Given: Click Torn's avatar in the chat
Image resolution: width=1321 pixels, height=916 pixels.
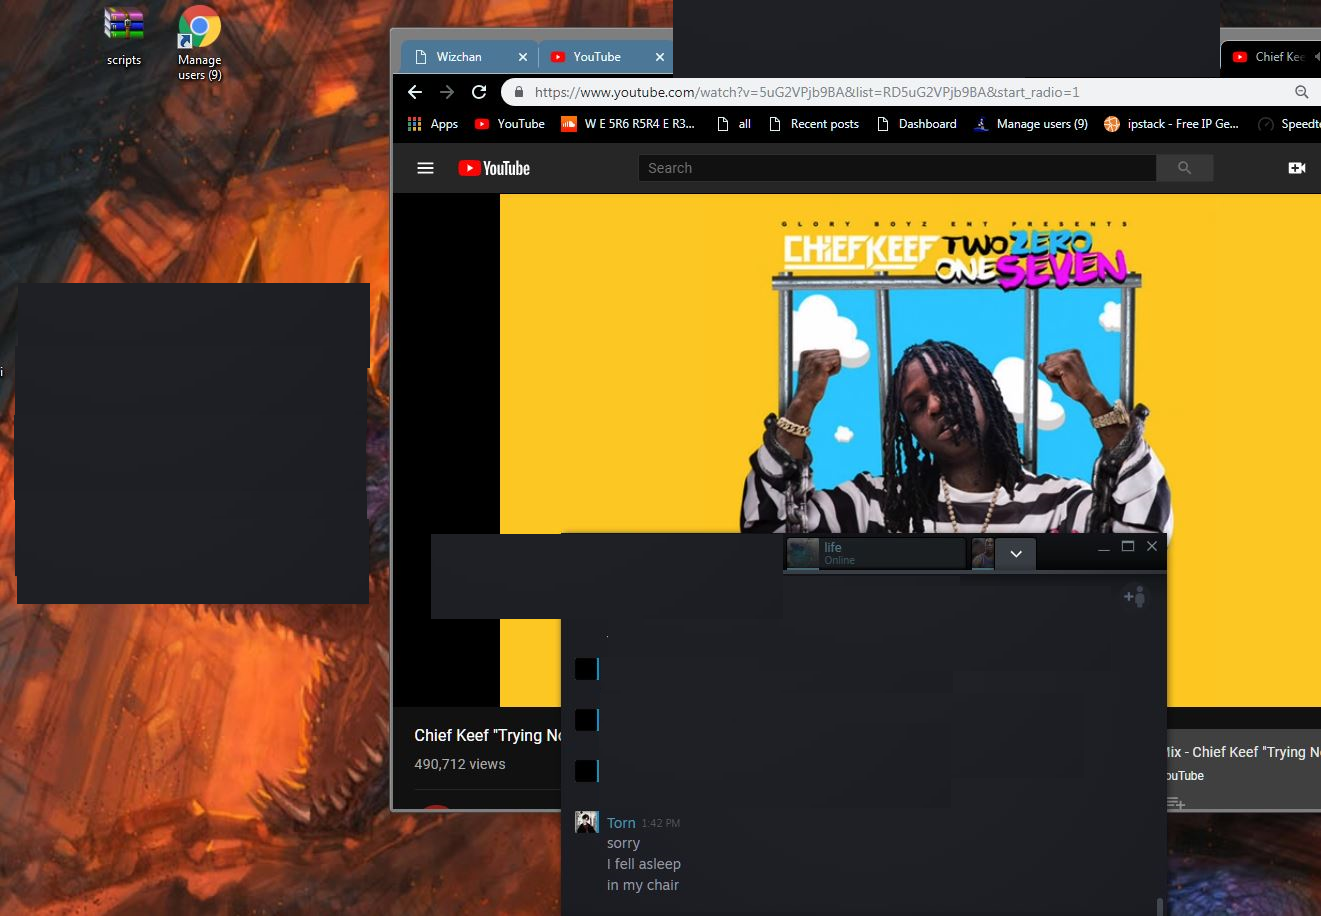Looking at the screenshot, I should [587, 822].
